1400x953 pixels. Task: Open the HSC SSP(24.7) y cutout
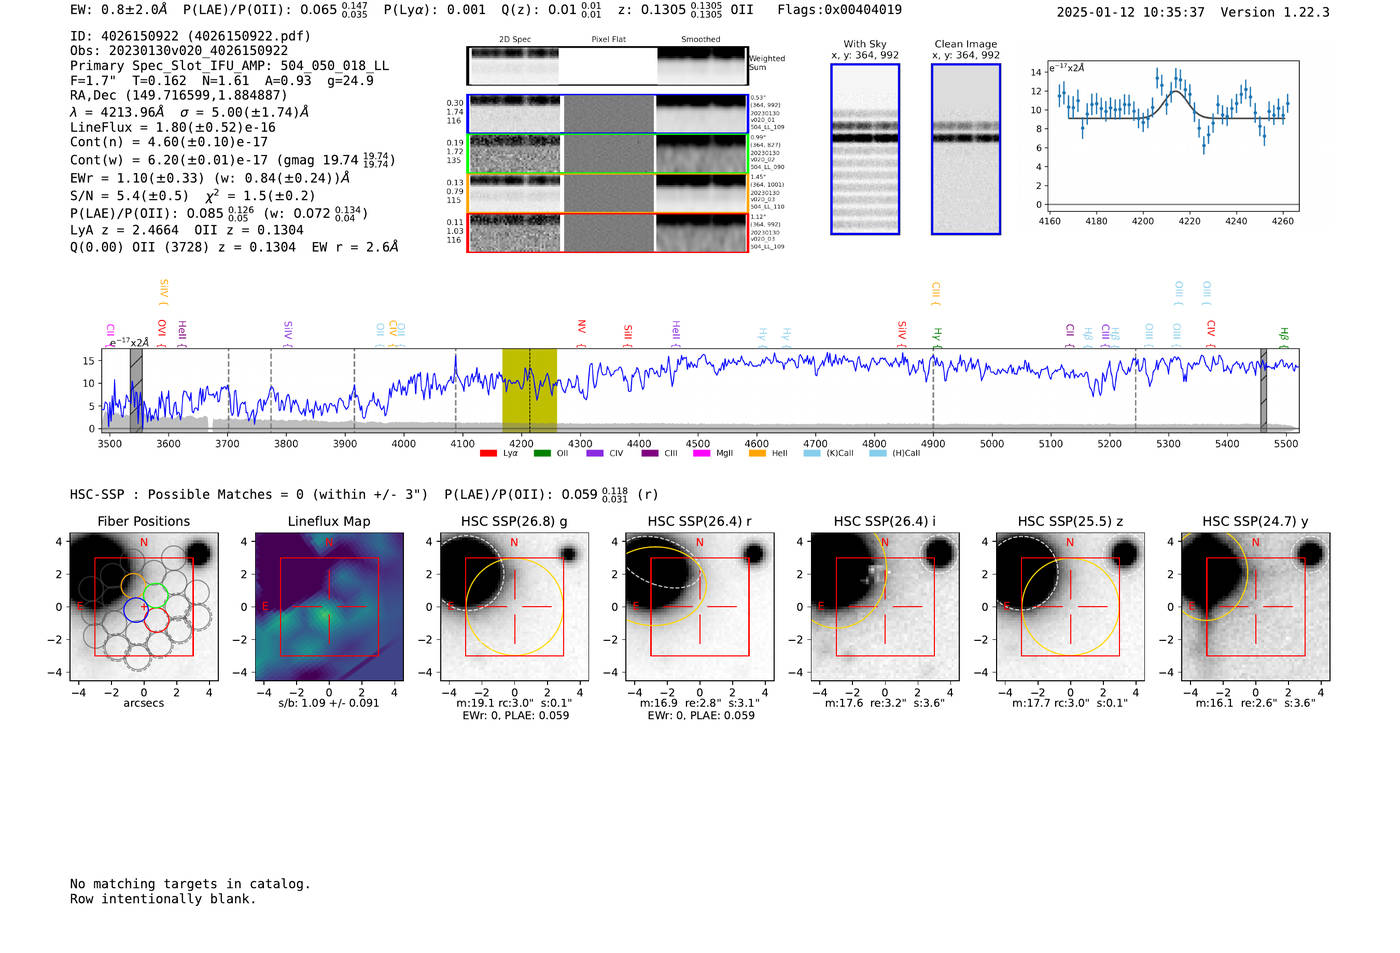click(x=1255, y=606)
